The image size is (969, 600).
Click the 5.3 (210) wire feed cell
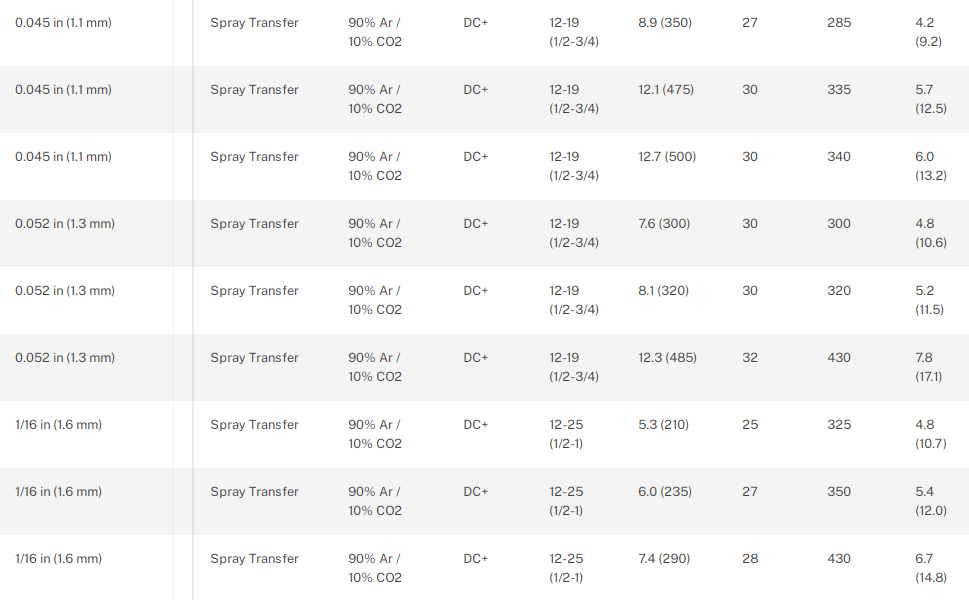point(664,425)
